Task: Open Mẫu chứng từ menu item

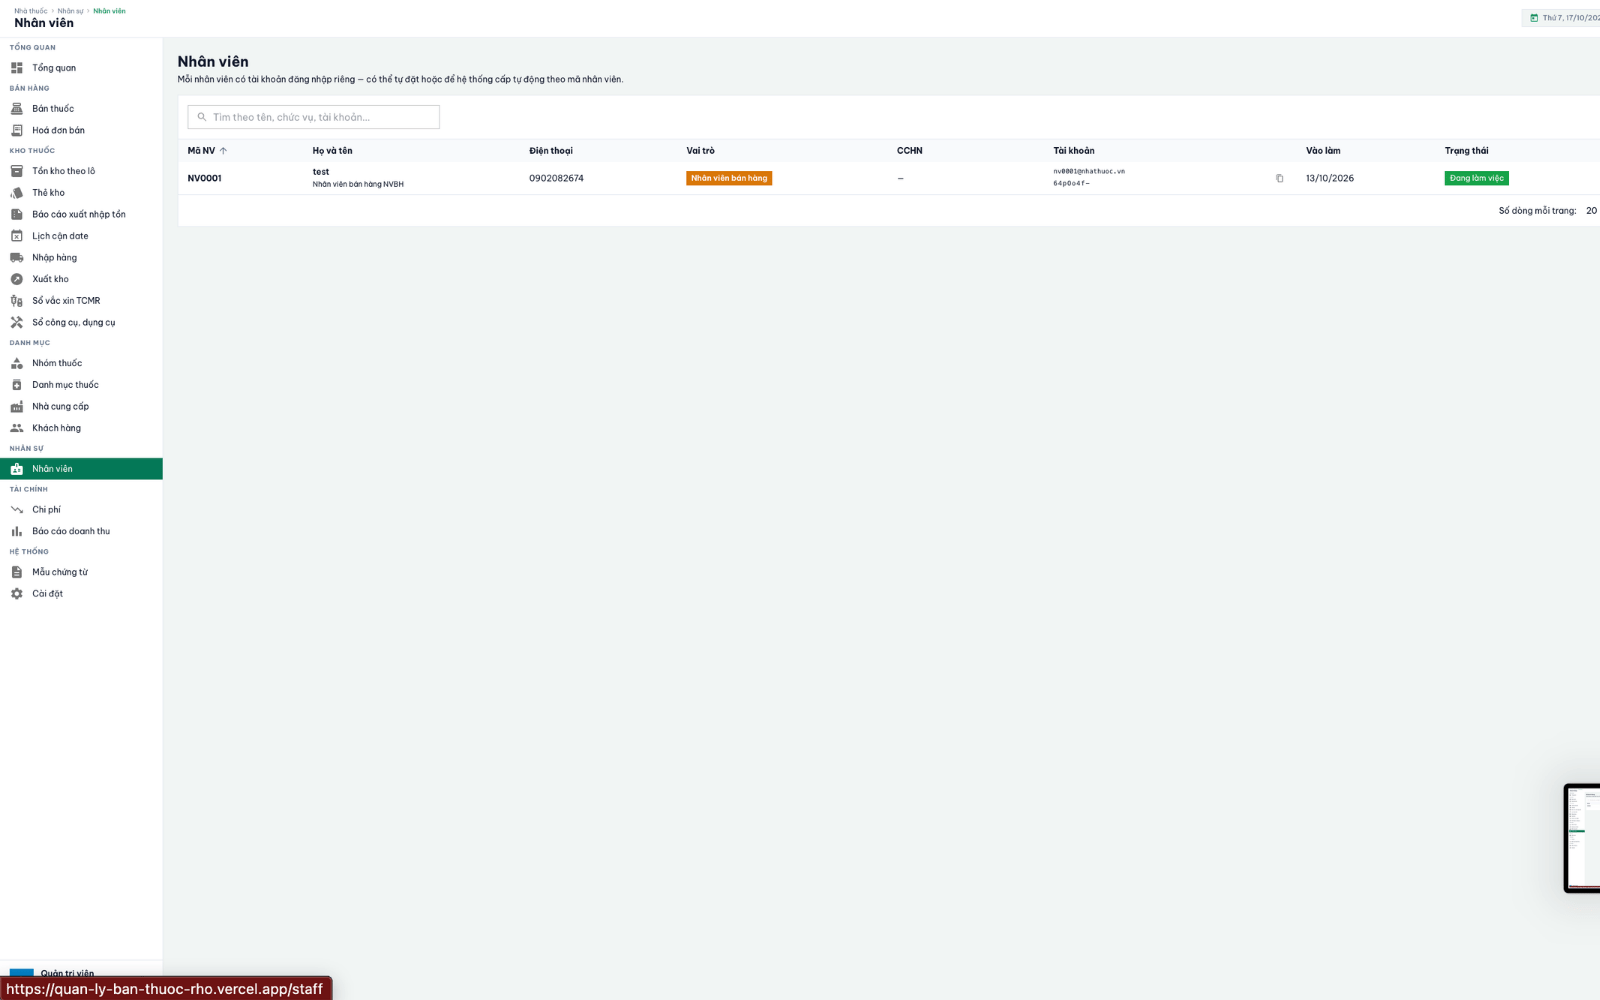Action: click(x=81, y=572)
